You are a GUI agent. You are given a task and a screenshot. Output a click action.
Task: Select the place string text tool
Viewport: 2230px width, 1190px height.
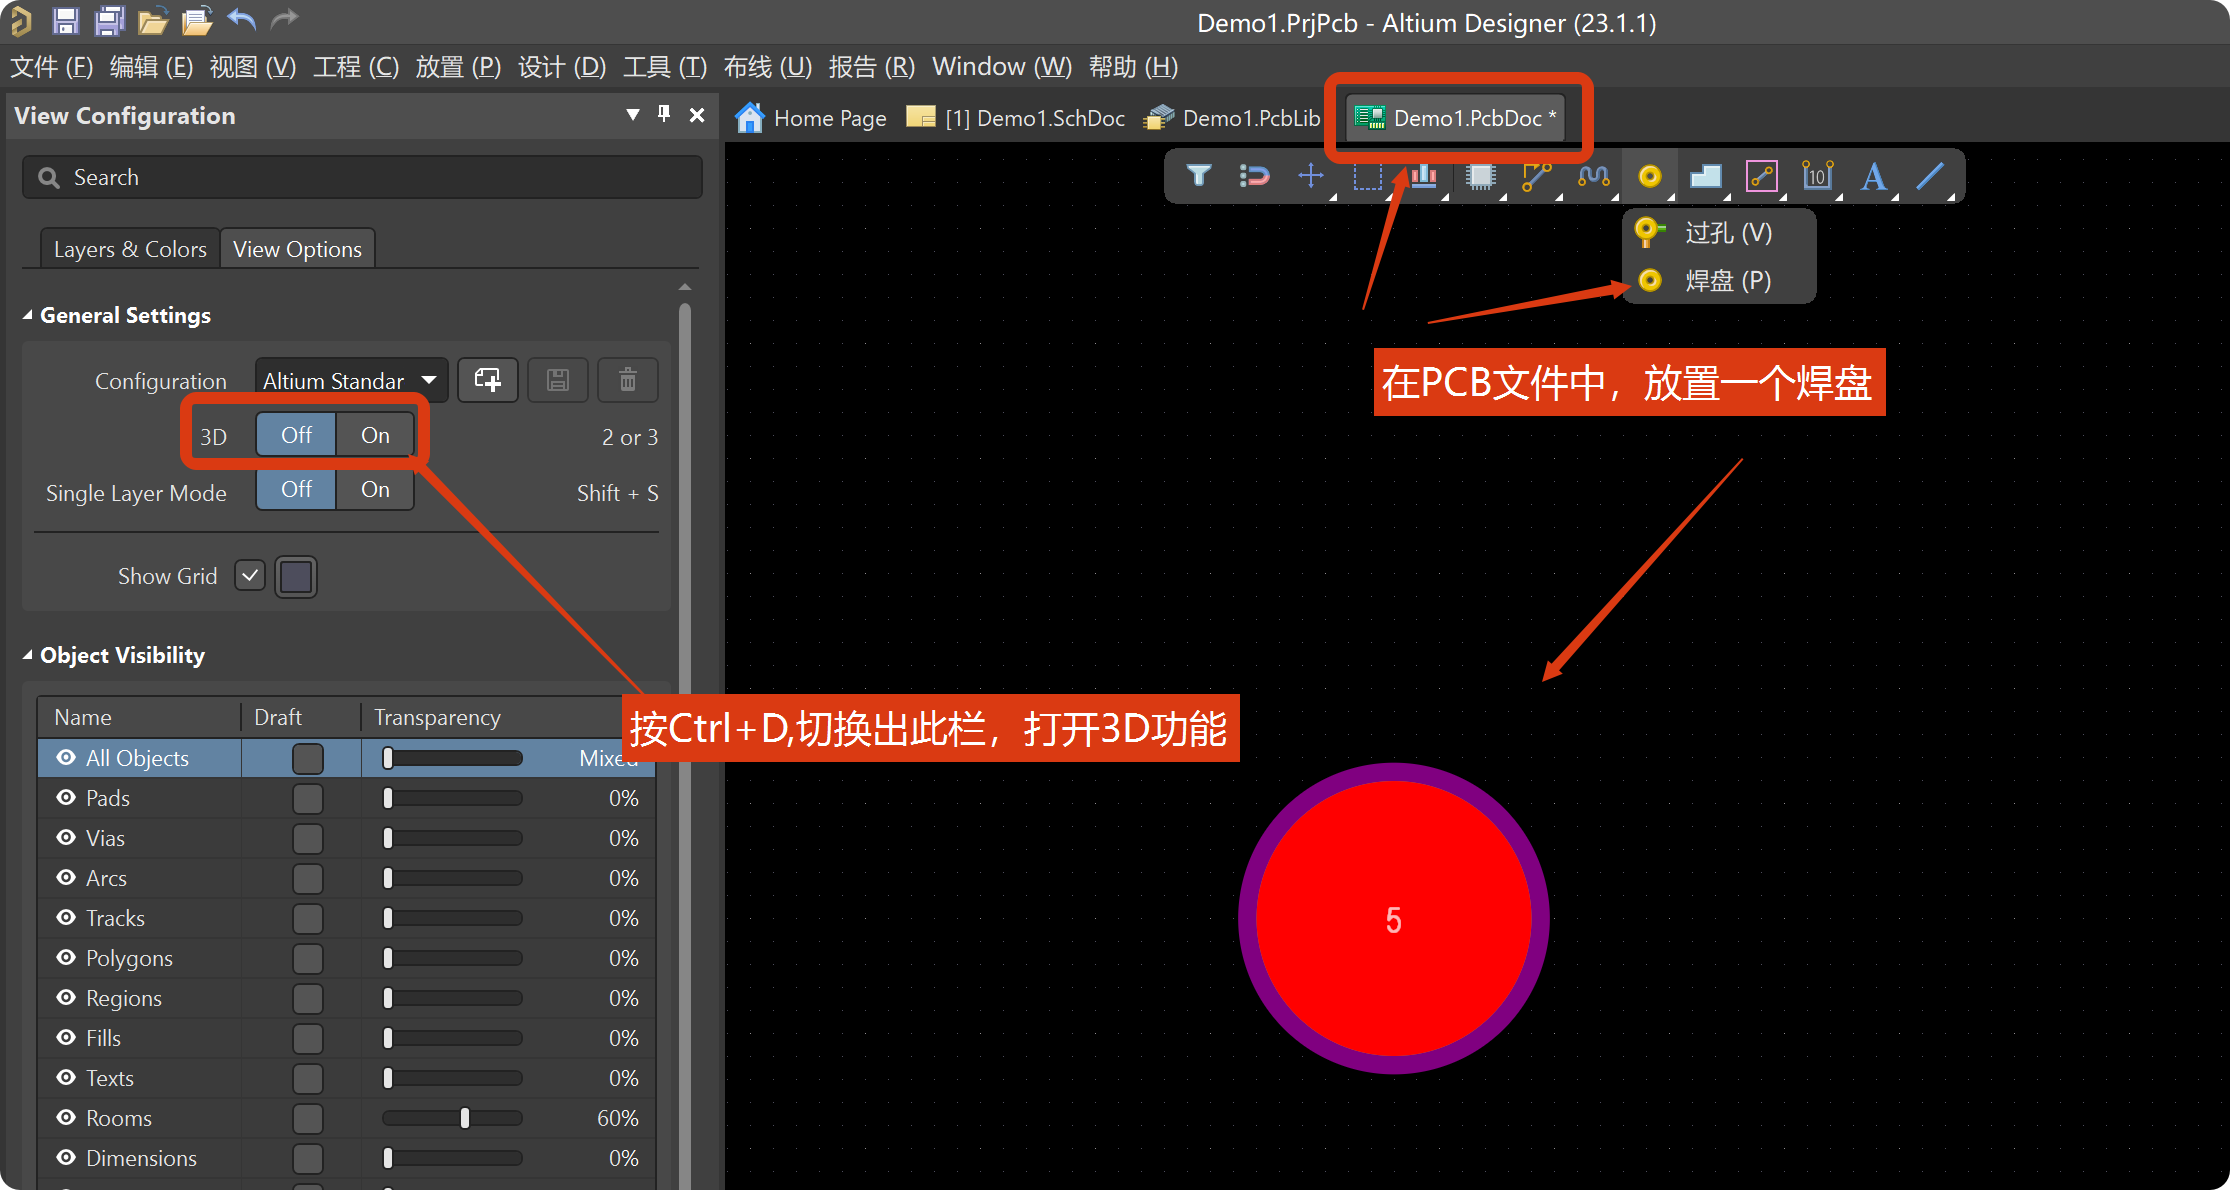click(x=1873, y=177)
